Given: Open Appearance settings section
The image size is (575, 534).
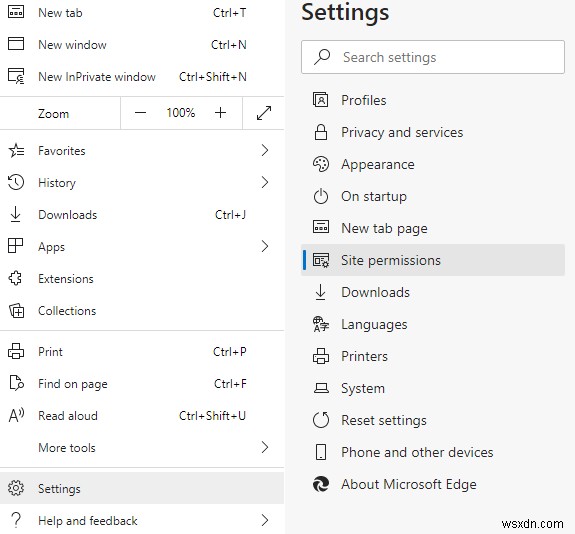Looking at the screenshot, I should coord(433,164).
